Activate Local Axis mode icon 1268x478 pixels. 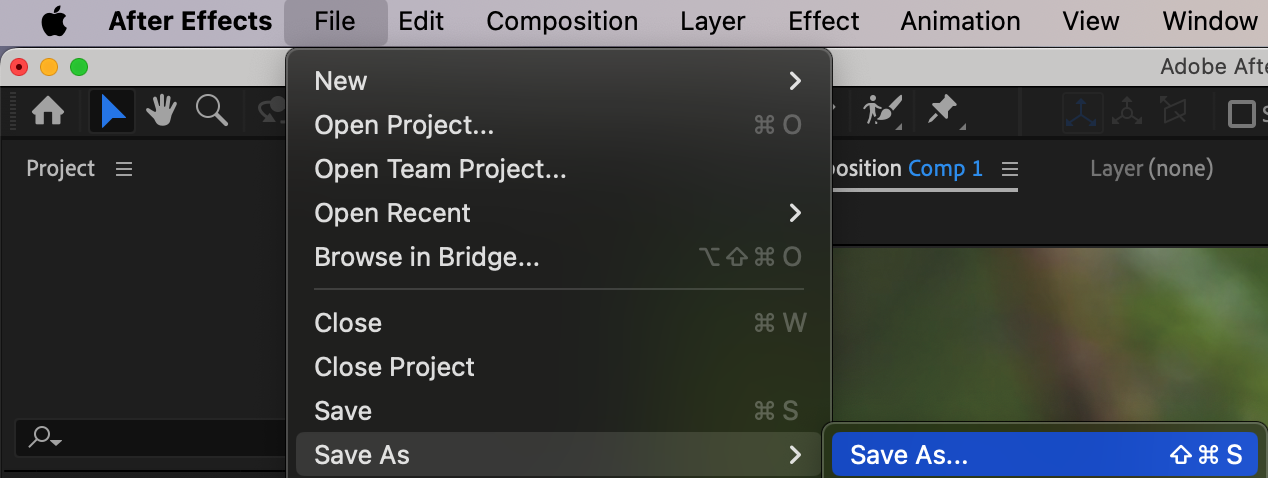pos(1082,112)
